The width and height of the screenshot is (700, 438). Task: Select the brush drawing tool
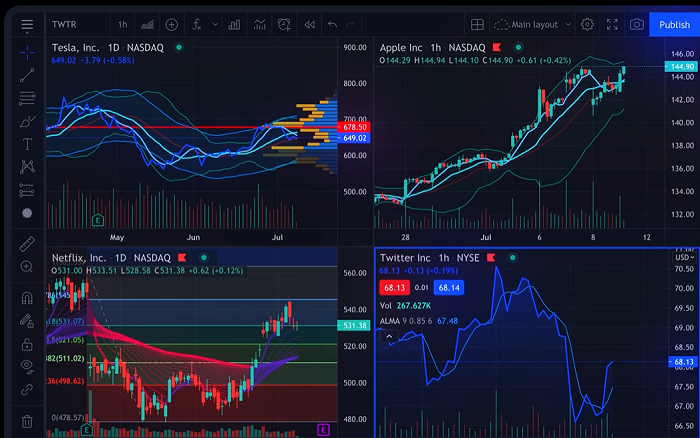27,121
